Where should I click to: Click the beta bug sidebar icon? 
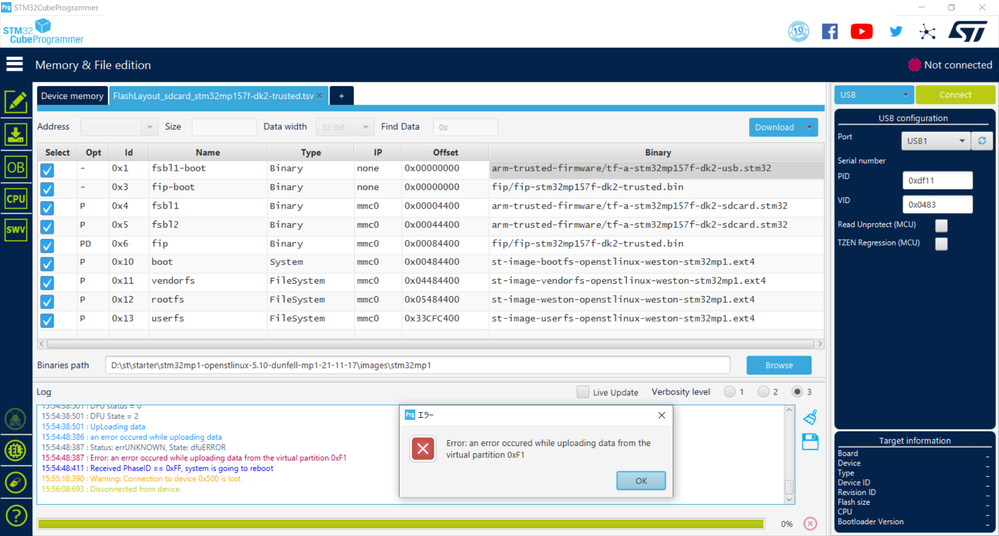point(15,419)
